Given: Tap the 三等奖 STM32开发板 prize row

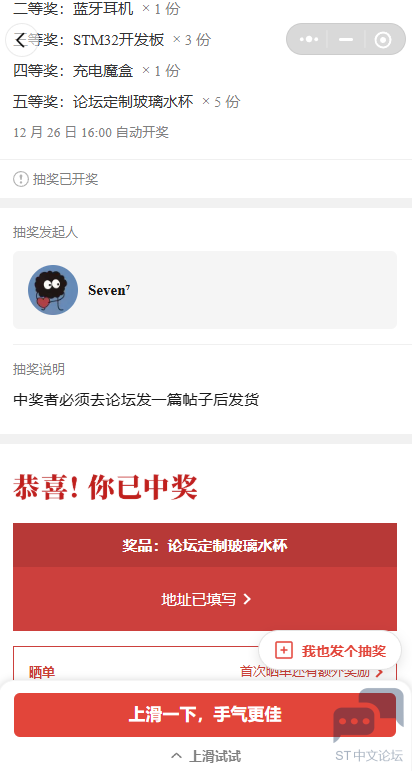Looking at the screenshot, I should click(112, 40).
